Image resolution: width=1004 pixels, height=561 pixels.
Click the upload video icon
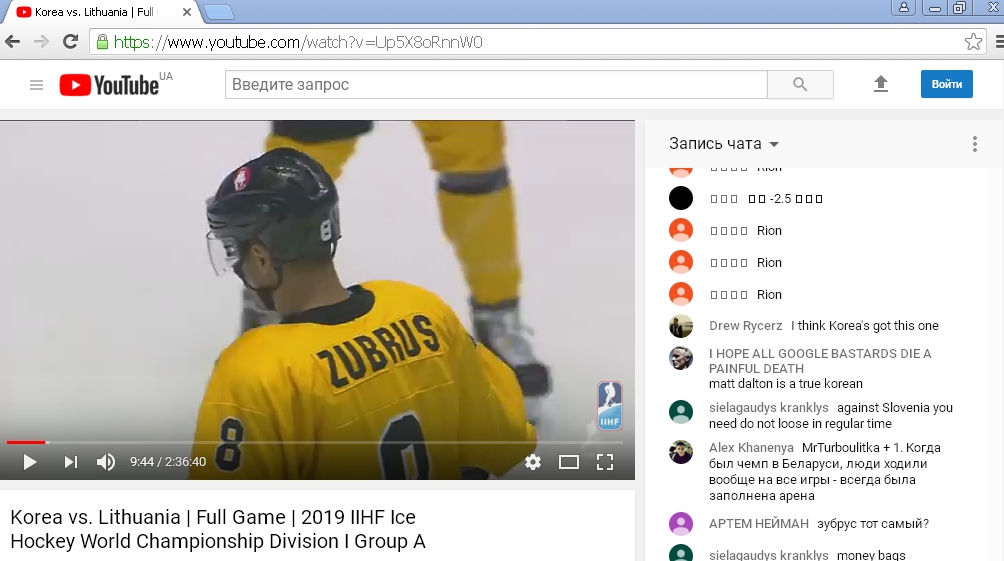[881, 84]
